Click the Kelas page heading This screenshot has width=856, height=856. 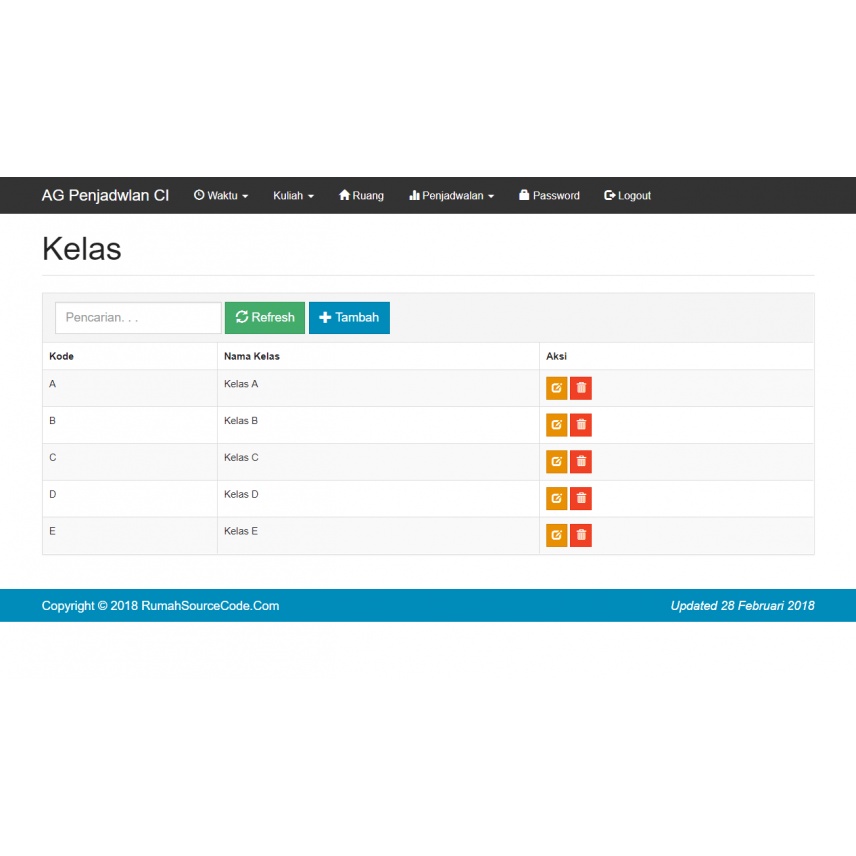point(82,249)
